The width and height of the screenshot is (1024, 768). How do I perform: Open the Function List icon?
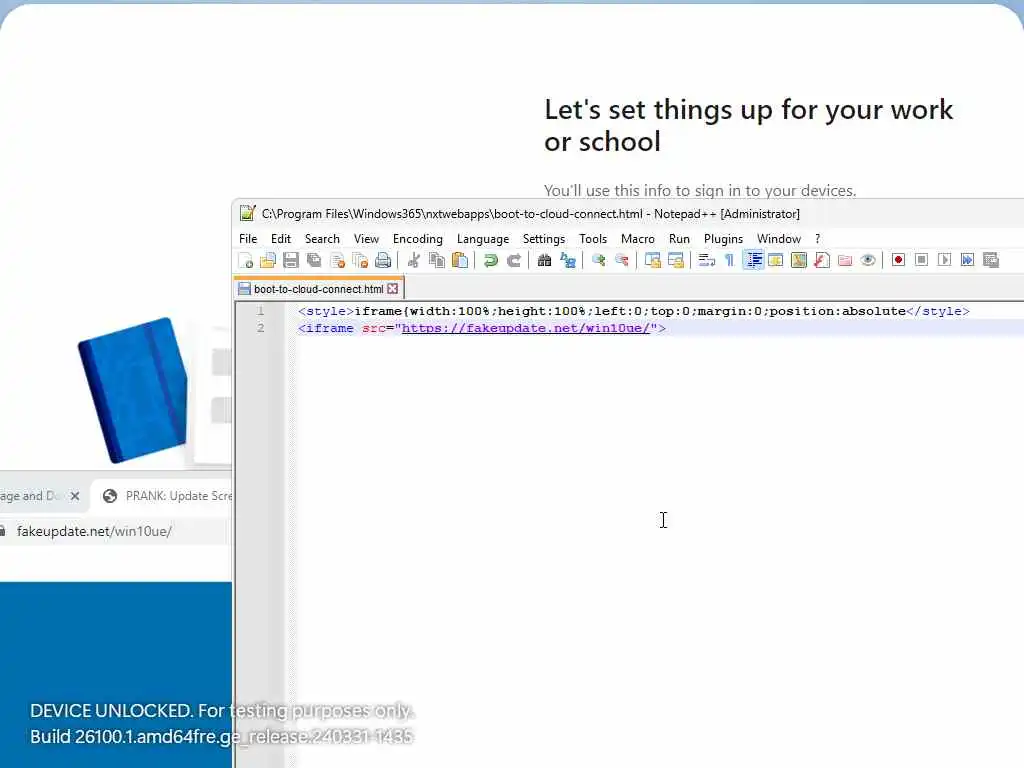pyautogui.click(x=822, y=261)
